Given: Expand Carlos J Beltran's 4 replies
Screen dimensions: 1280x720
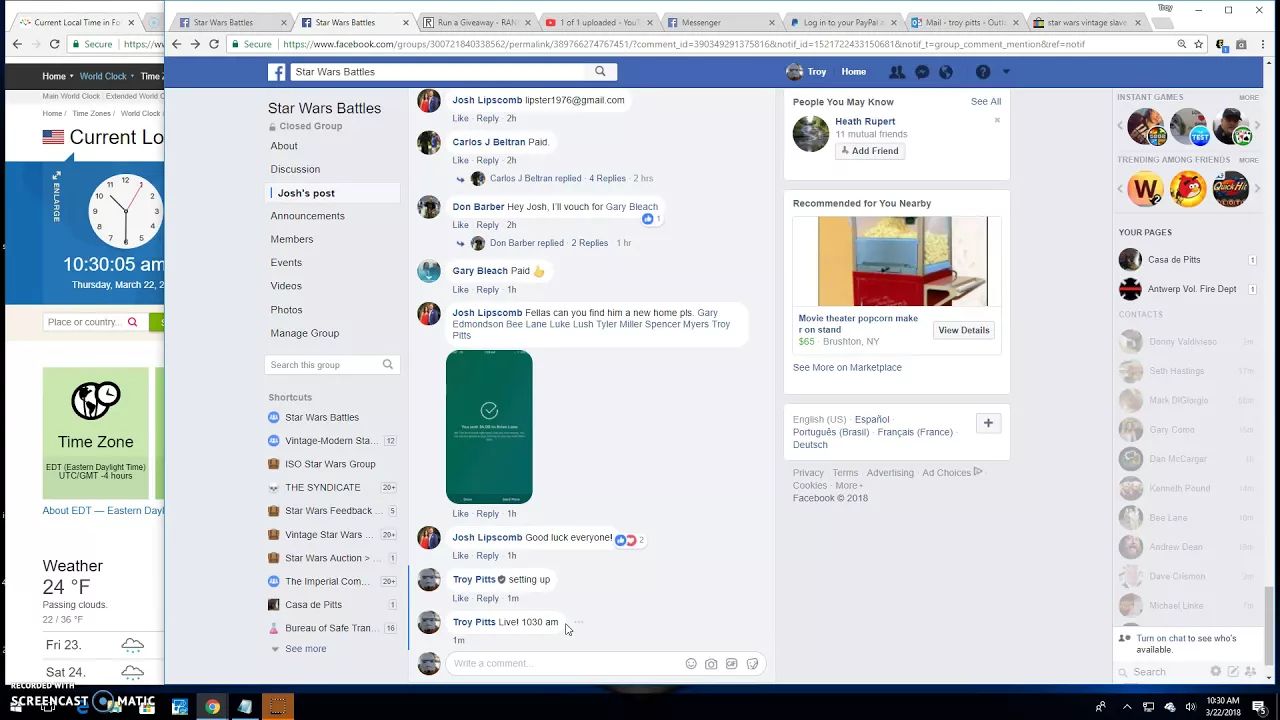Looking at the screenshot, I should (x=607, y=178).
